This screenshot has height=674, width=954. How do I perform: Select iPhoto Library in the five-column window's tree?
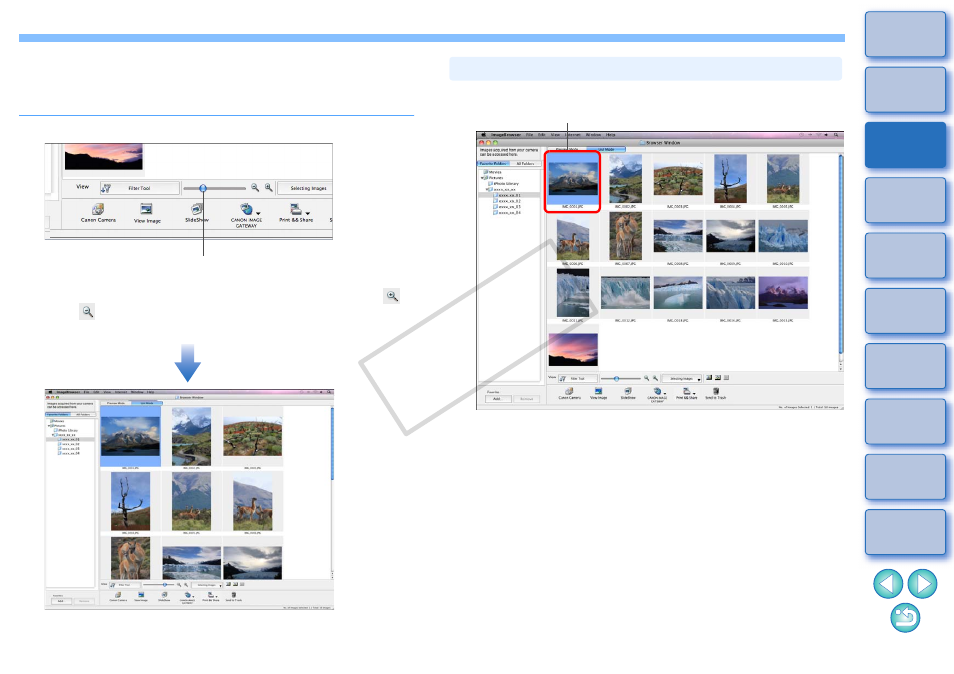504,184
